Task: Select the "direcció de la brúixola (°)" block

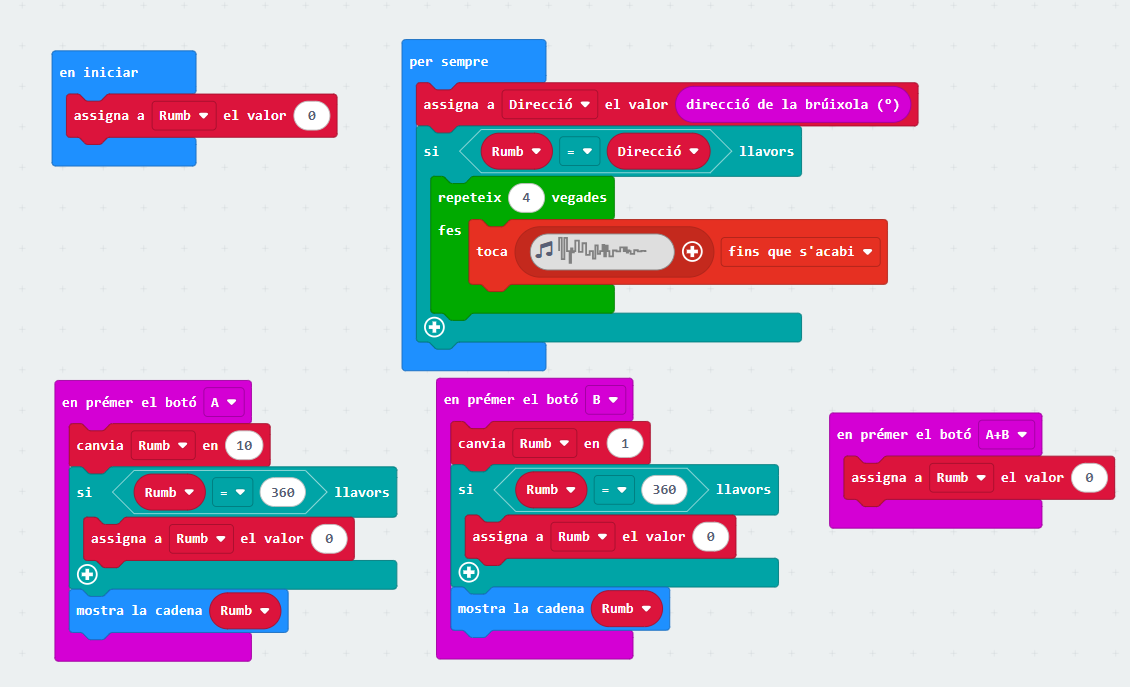Action: [x=793, y=104]
